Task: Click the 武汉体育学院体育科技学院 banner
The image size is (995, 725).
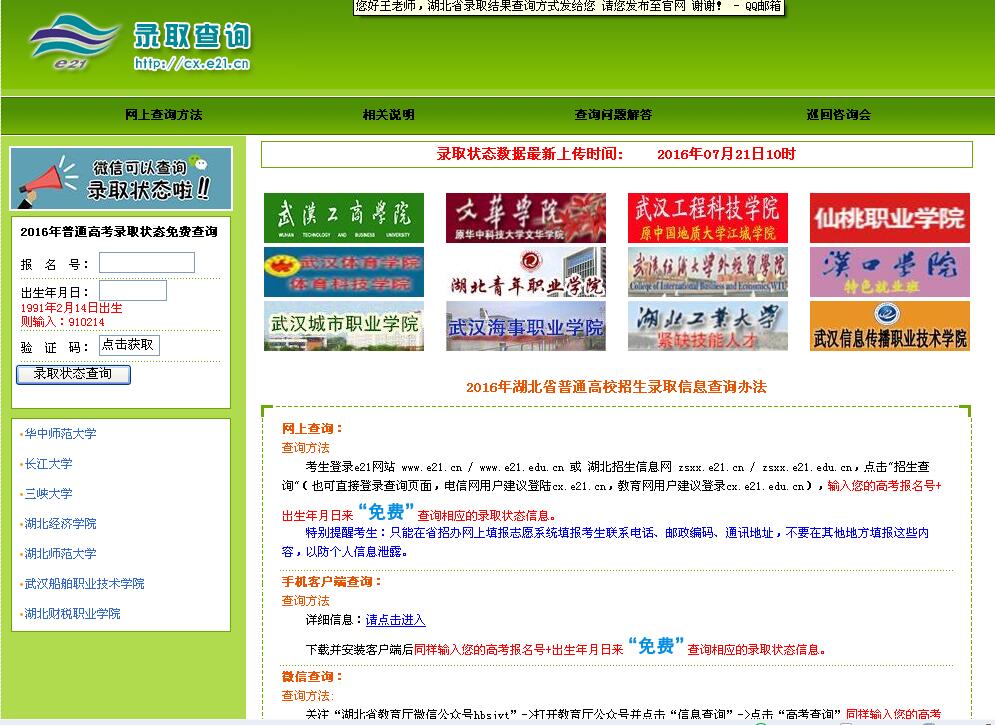Action: coord(344,272)
